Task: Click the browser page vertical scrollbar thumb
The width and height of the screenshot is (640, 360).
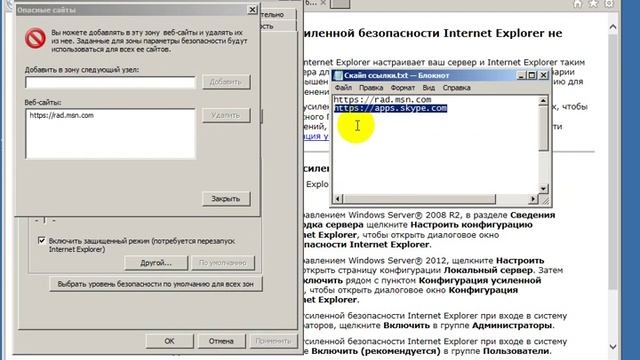Action: [x=613, y=161]
